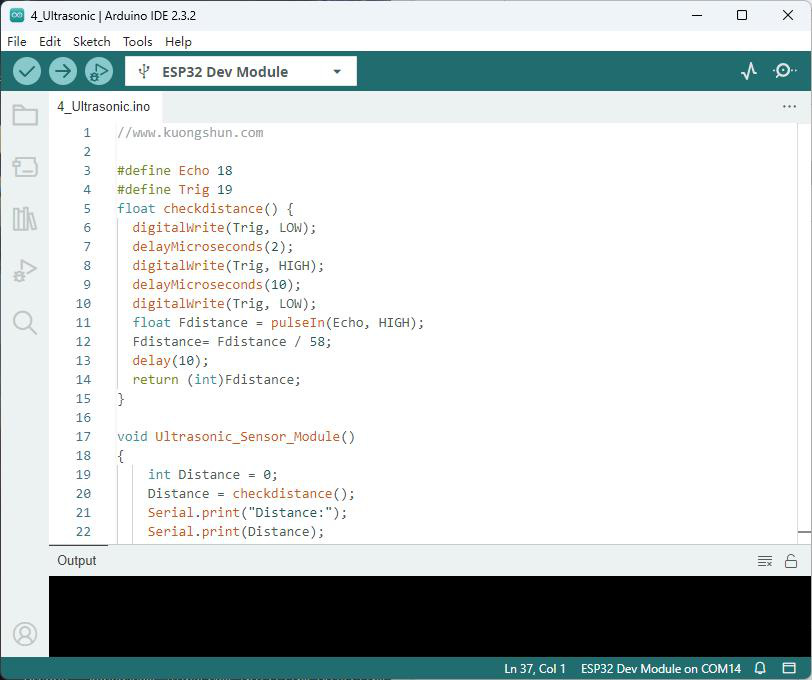Click the Arduino IDE logo in title bar
This screenshot has height=680, width=812.
17,15
